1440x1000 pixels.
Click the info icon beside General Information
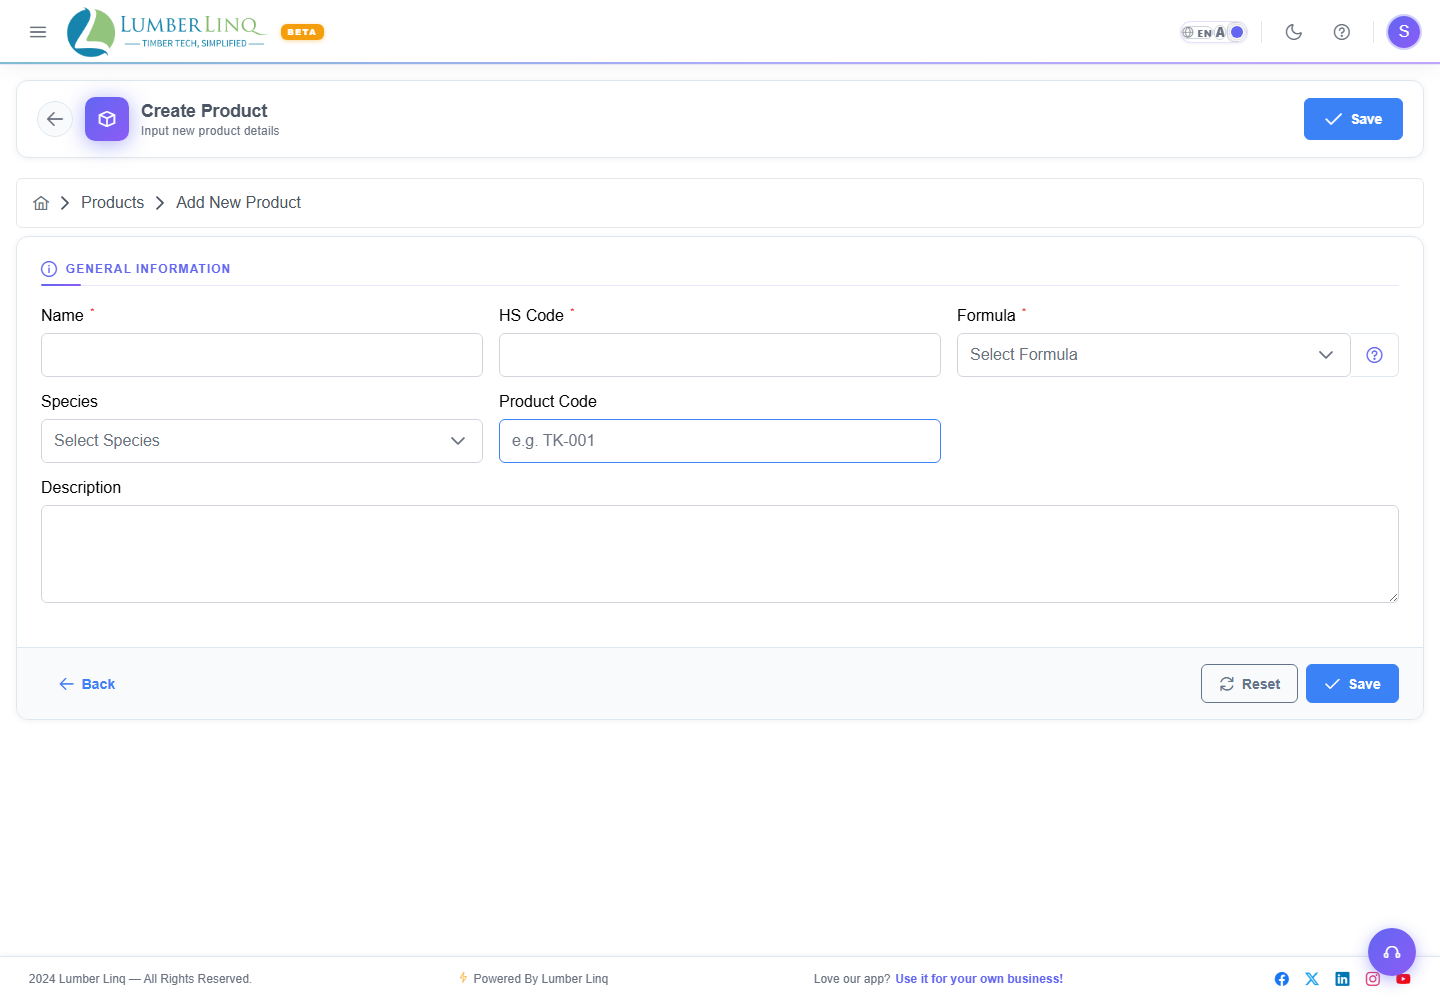point(49,269)
